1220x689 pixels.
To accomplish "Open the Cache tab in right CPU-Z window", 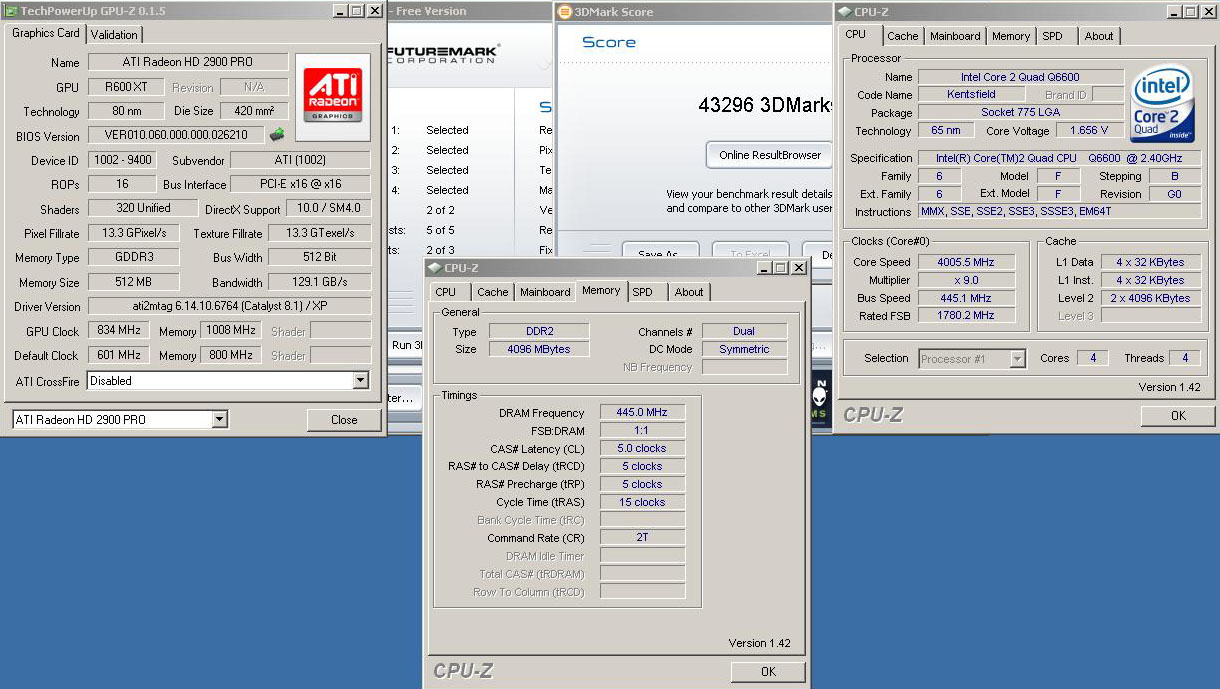I will (x=903, y=36).
